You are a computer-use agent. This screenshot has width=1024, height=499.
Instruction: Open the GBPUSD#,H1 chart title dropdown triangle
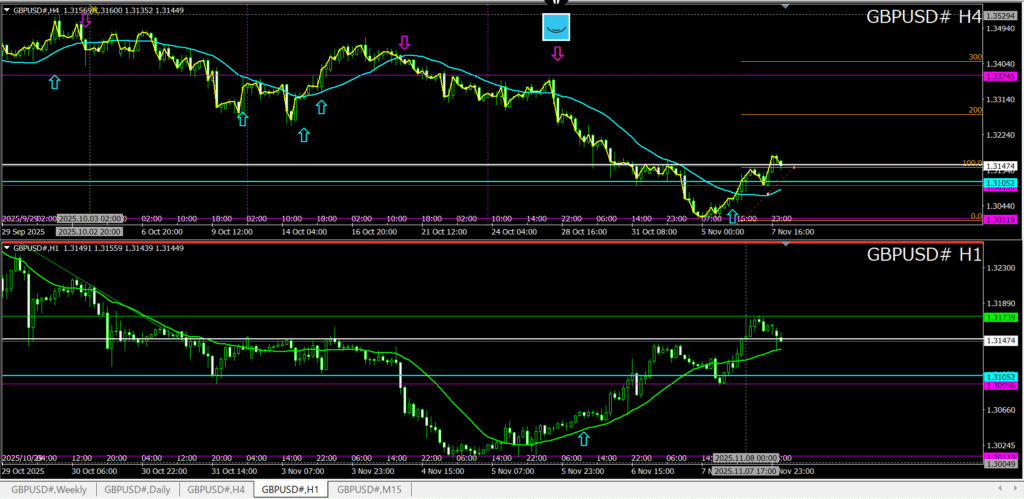7,247
